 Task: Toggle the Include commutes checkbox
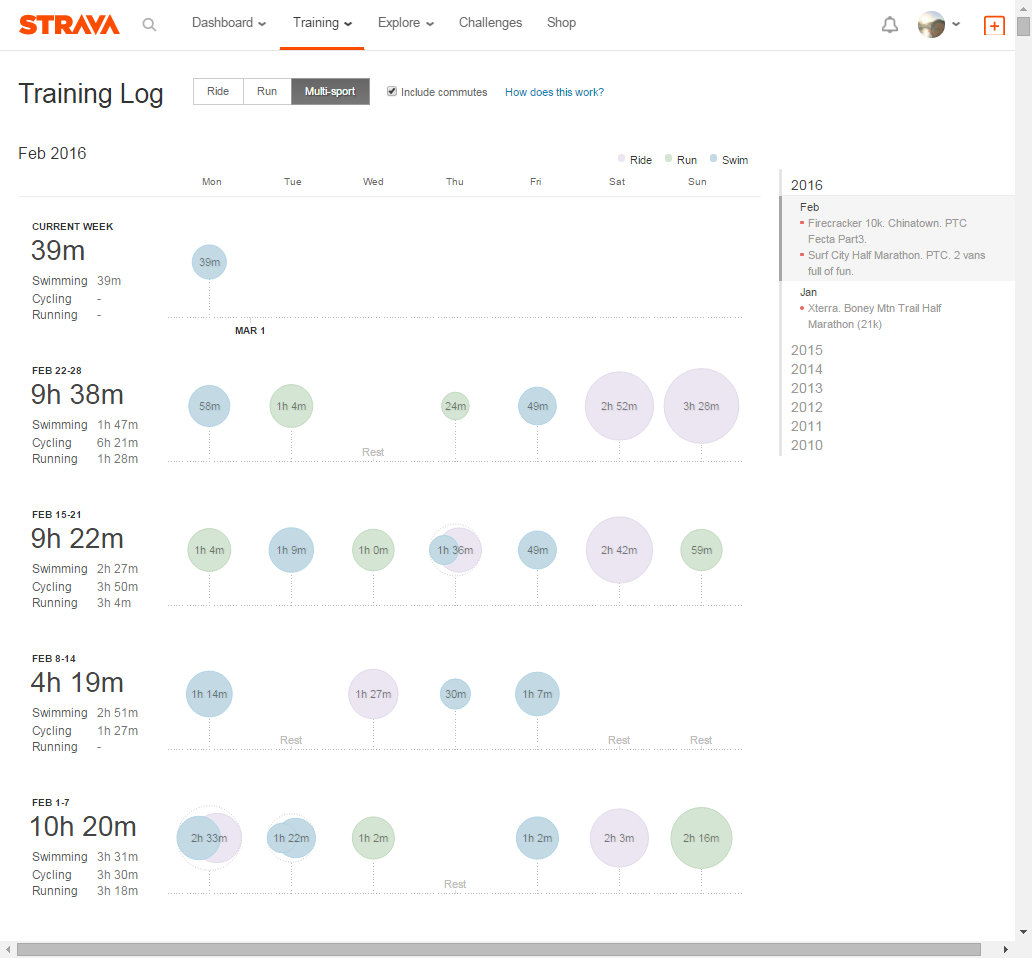point(392,91)
